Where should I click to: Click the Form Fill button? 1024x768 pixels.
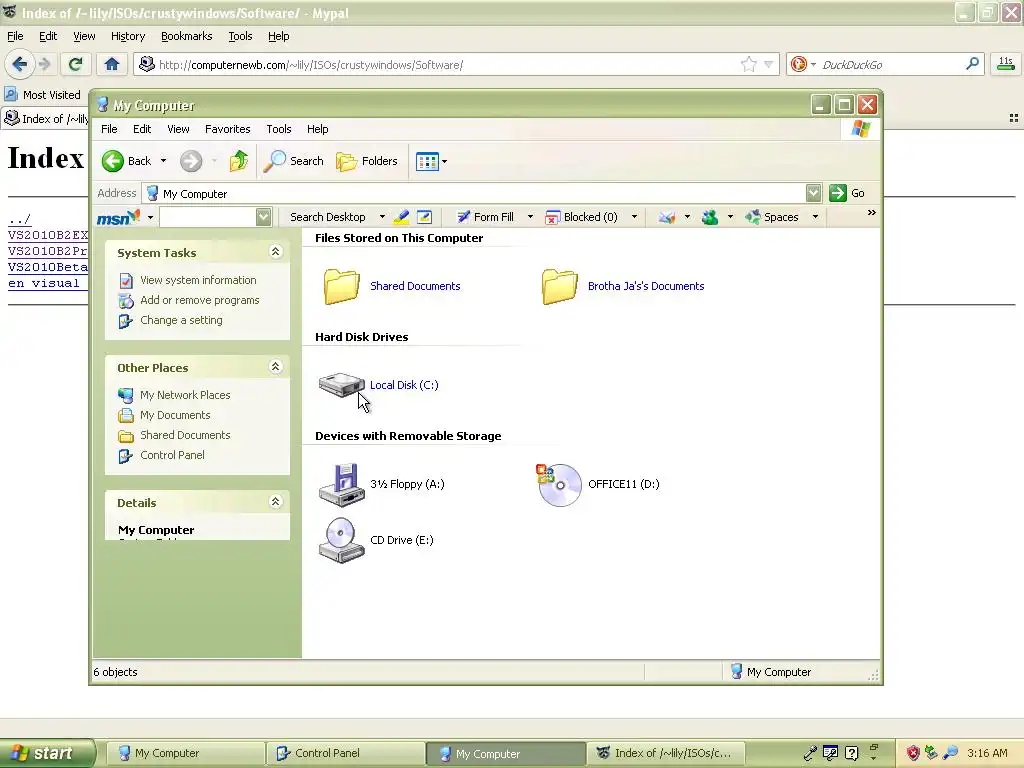[x=485, y=217]
